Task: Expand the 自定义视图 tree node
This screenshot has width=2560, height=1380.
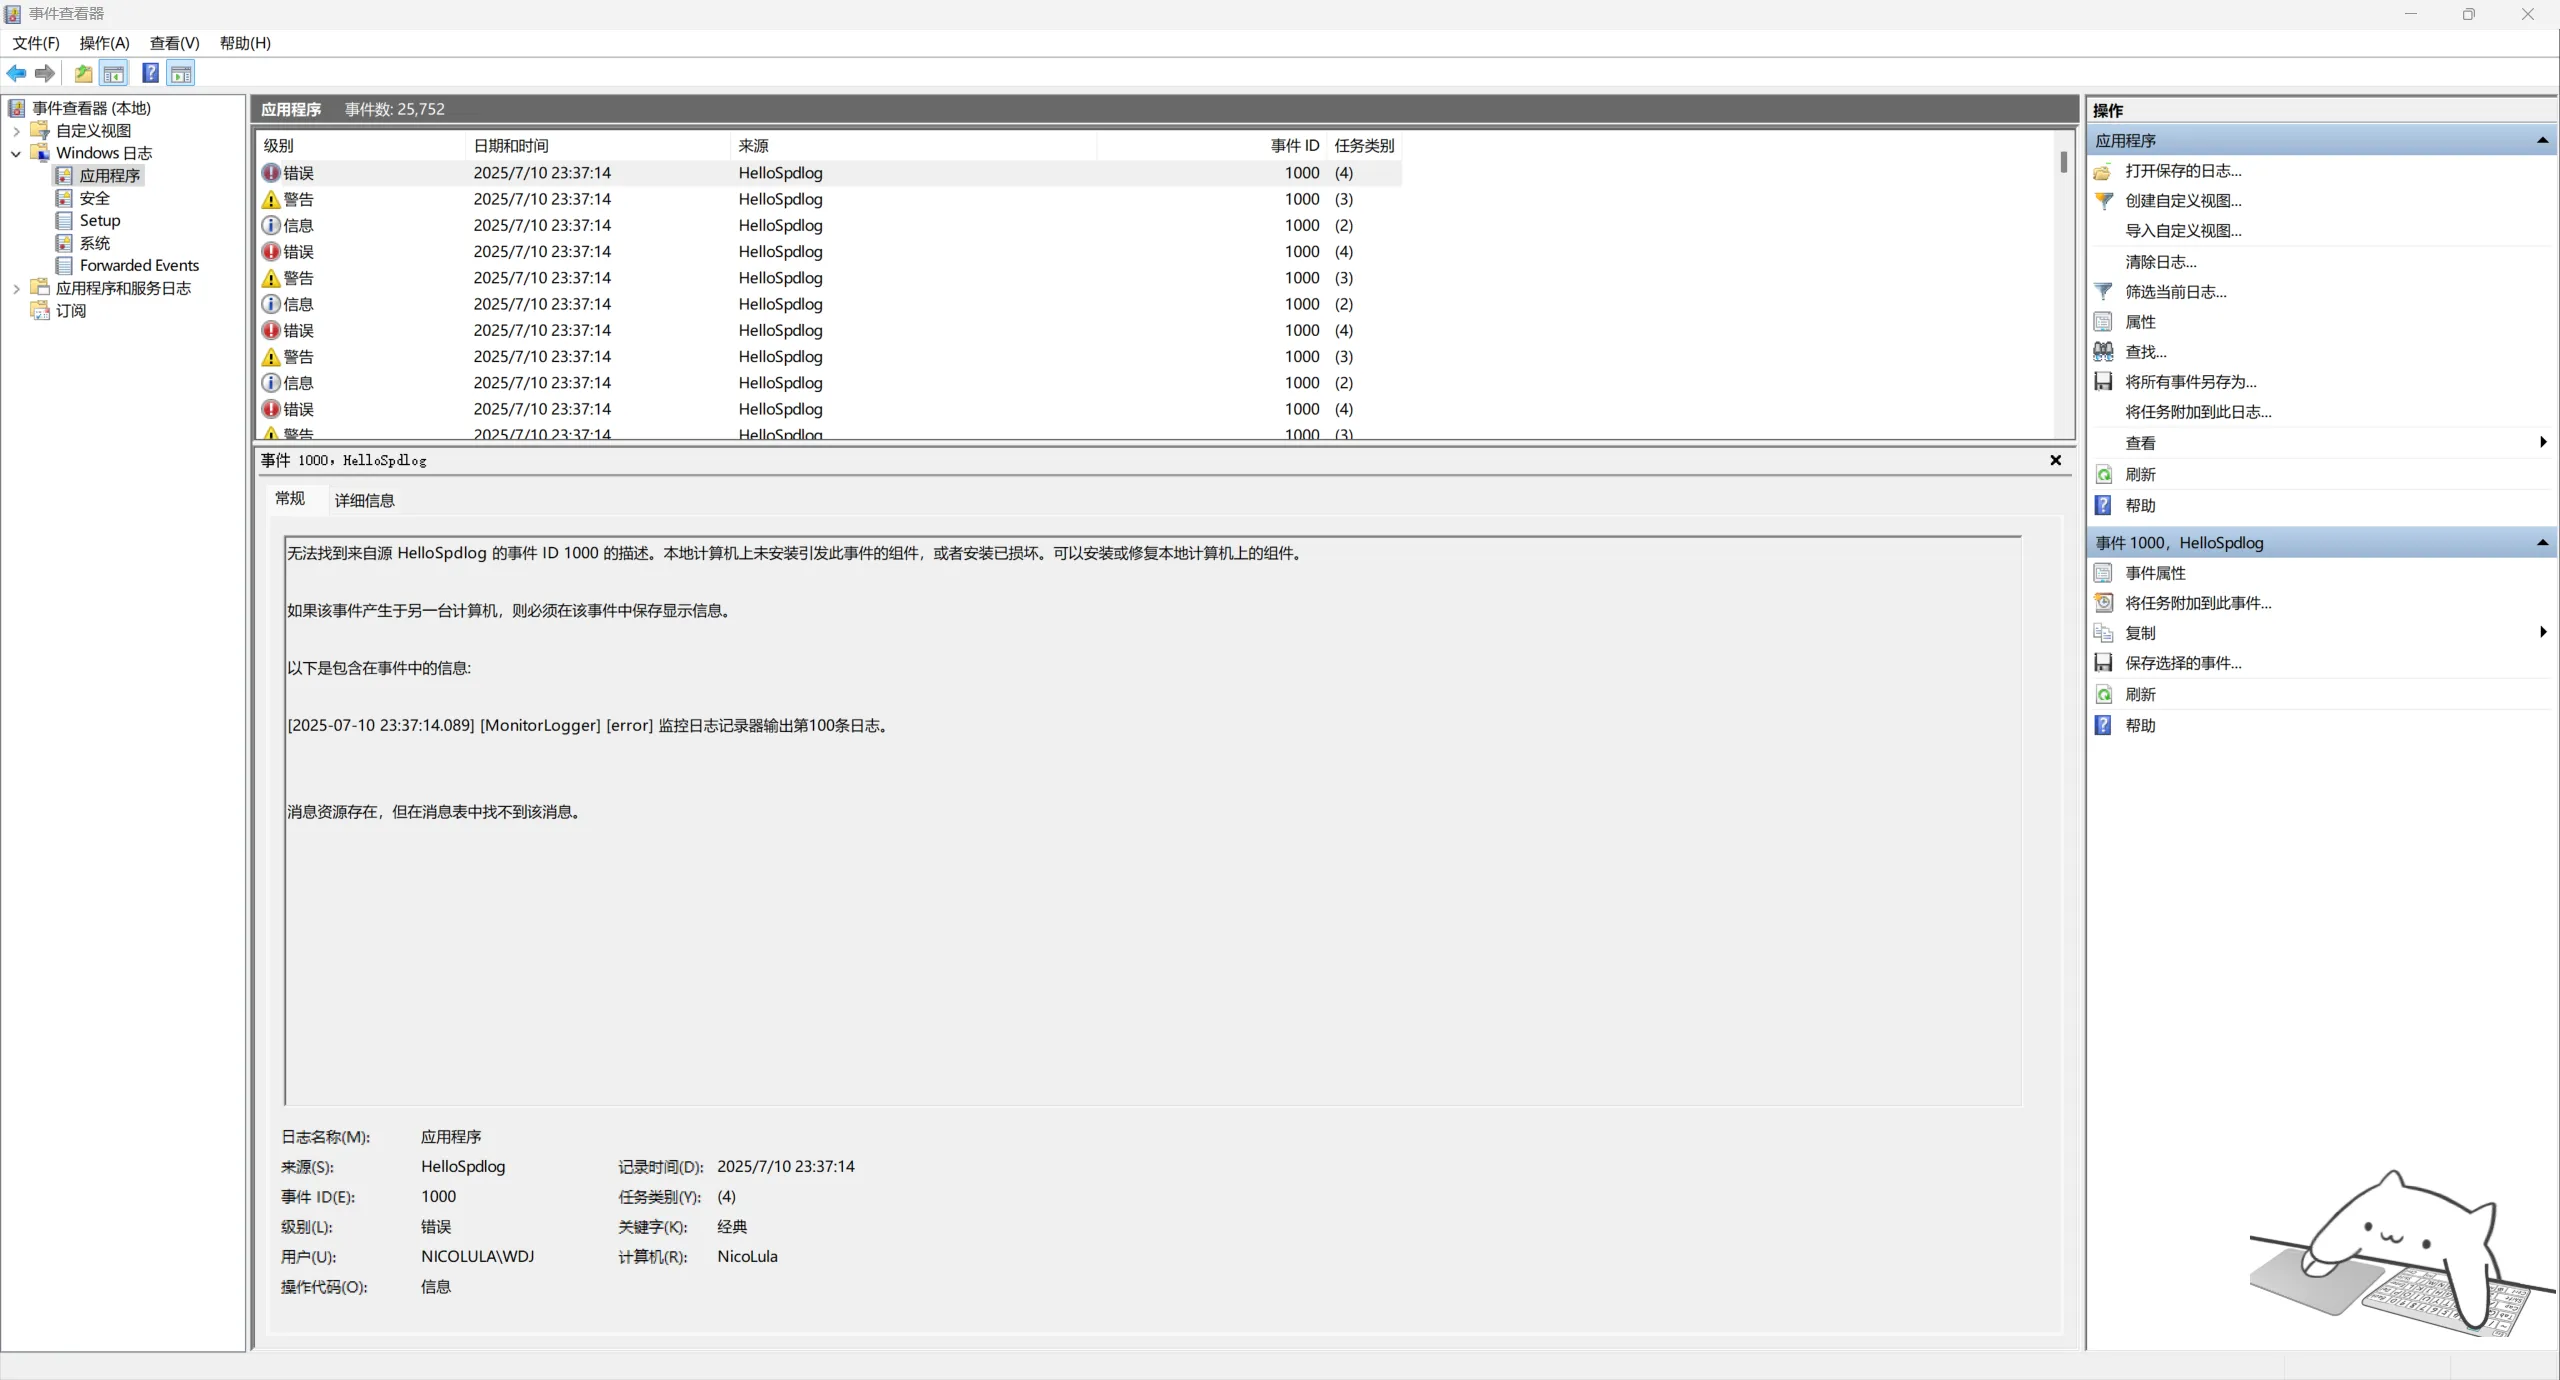Action: pos(16,131)
